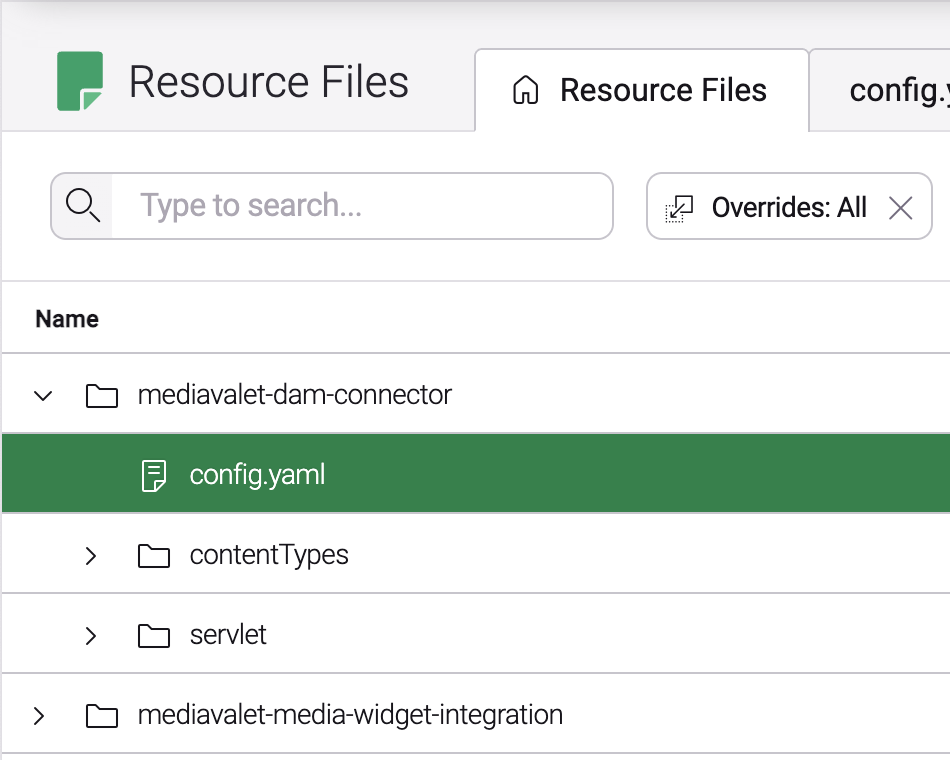
Task: Select the servlet label
Action: 228,635
